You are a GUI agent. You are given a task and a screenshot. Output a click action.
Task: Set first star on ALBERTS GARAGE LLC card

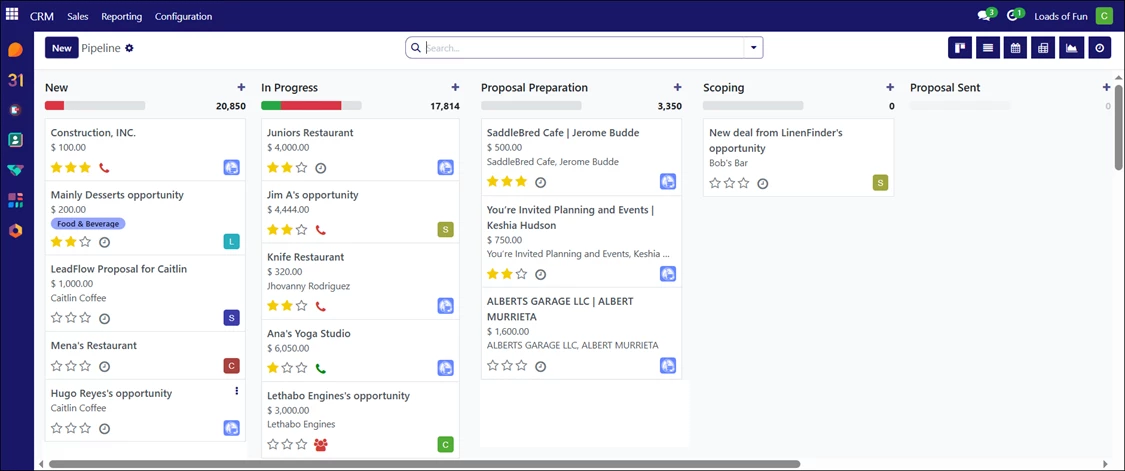click(493, 366)
